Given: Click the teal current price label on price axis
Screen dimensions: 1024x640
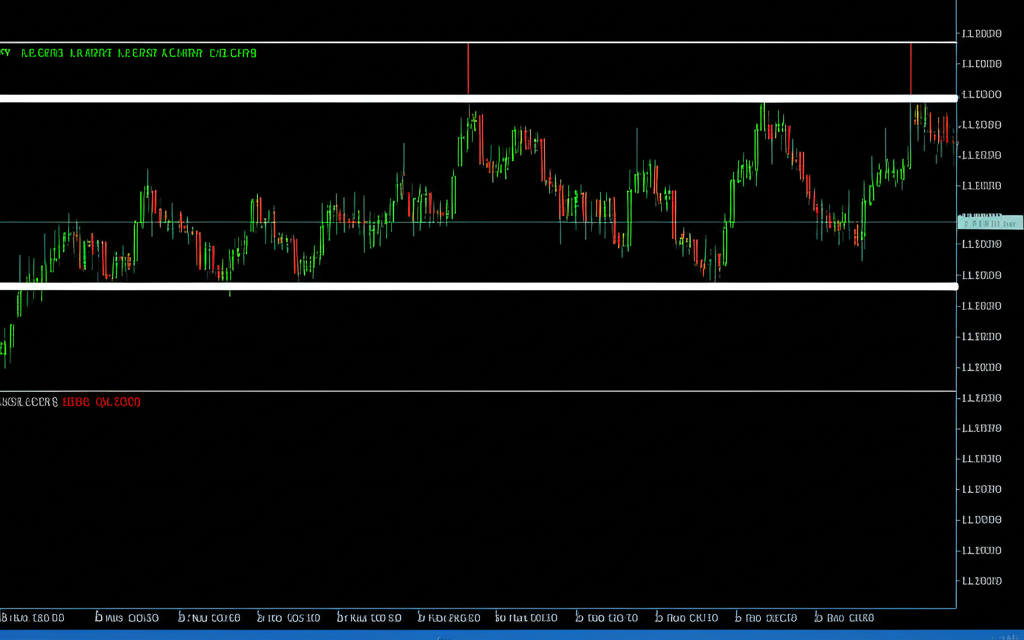Looking at the screenshot, I should pyautogui.click(x=990, y=222).
